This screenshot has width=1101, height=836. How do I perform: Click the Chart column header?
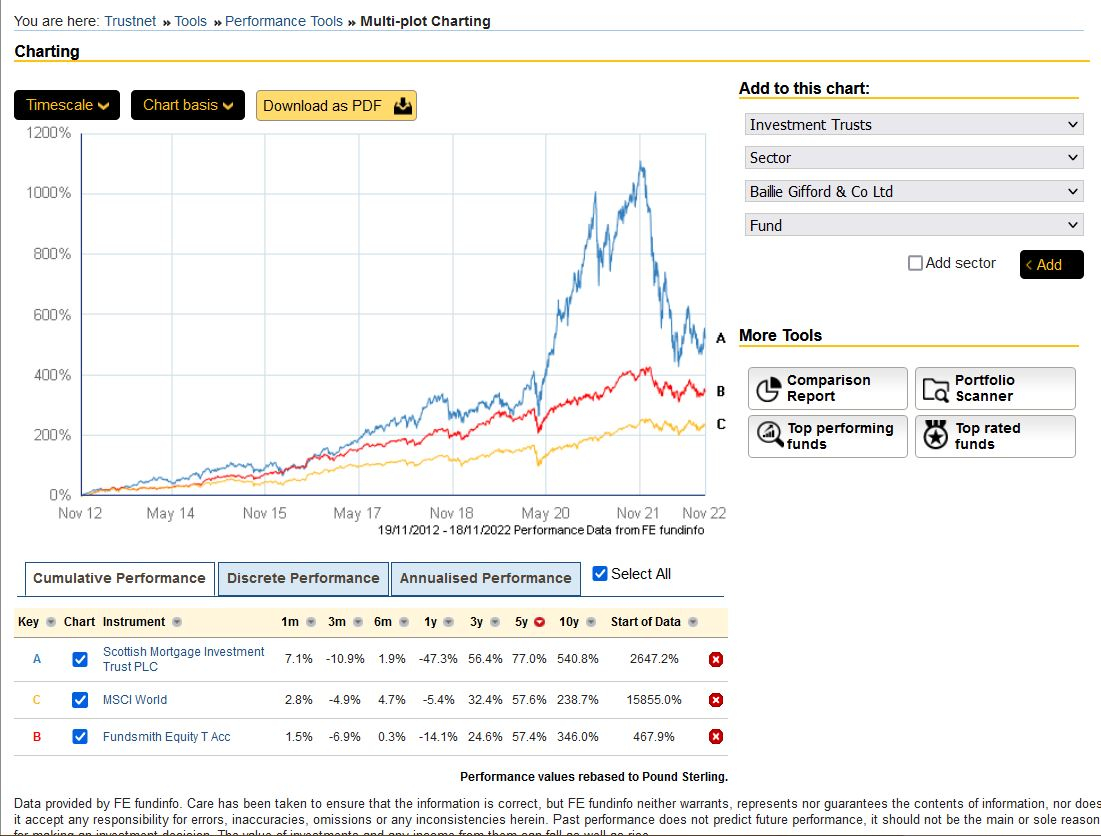79,622
